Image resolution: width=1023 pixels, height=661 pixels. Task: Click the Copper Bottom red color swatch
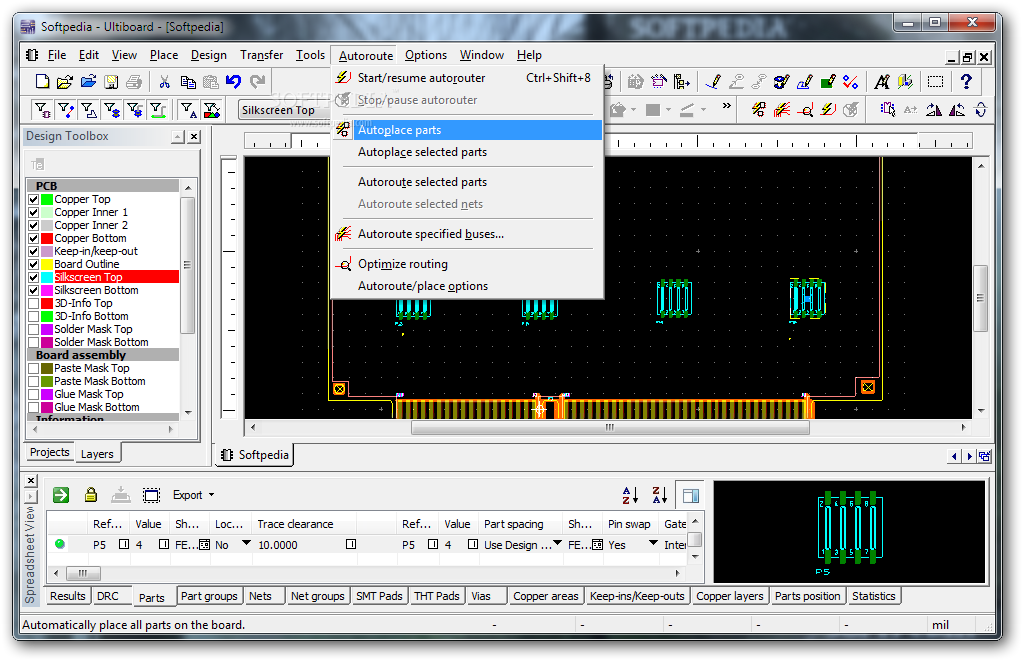(x=47, y=238)
